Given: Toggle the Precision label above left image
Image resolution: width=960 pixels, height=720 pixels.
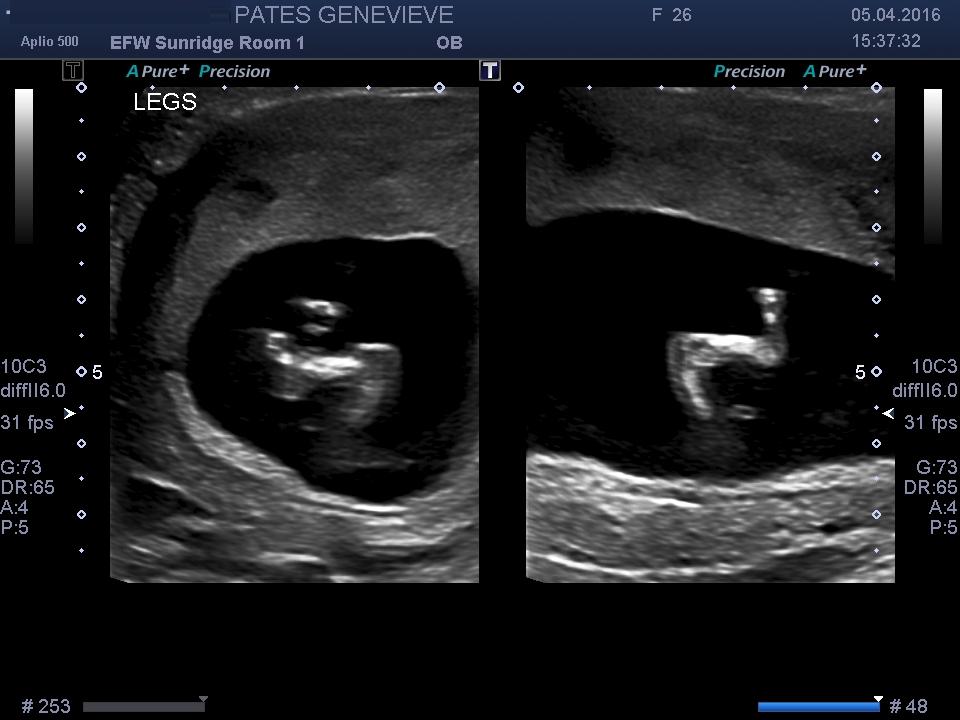Looking at the screenshot, I should [235, 71].
